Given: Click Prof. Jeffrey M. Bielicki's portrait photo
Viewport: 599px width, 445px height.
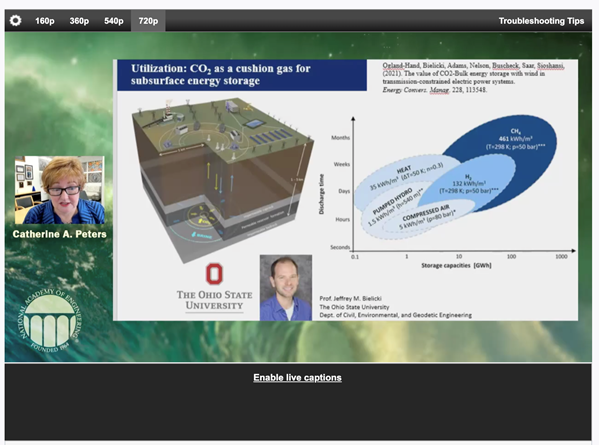Looking at the screenshot, I should (x=286, y=288).
